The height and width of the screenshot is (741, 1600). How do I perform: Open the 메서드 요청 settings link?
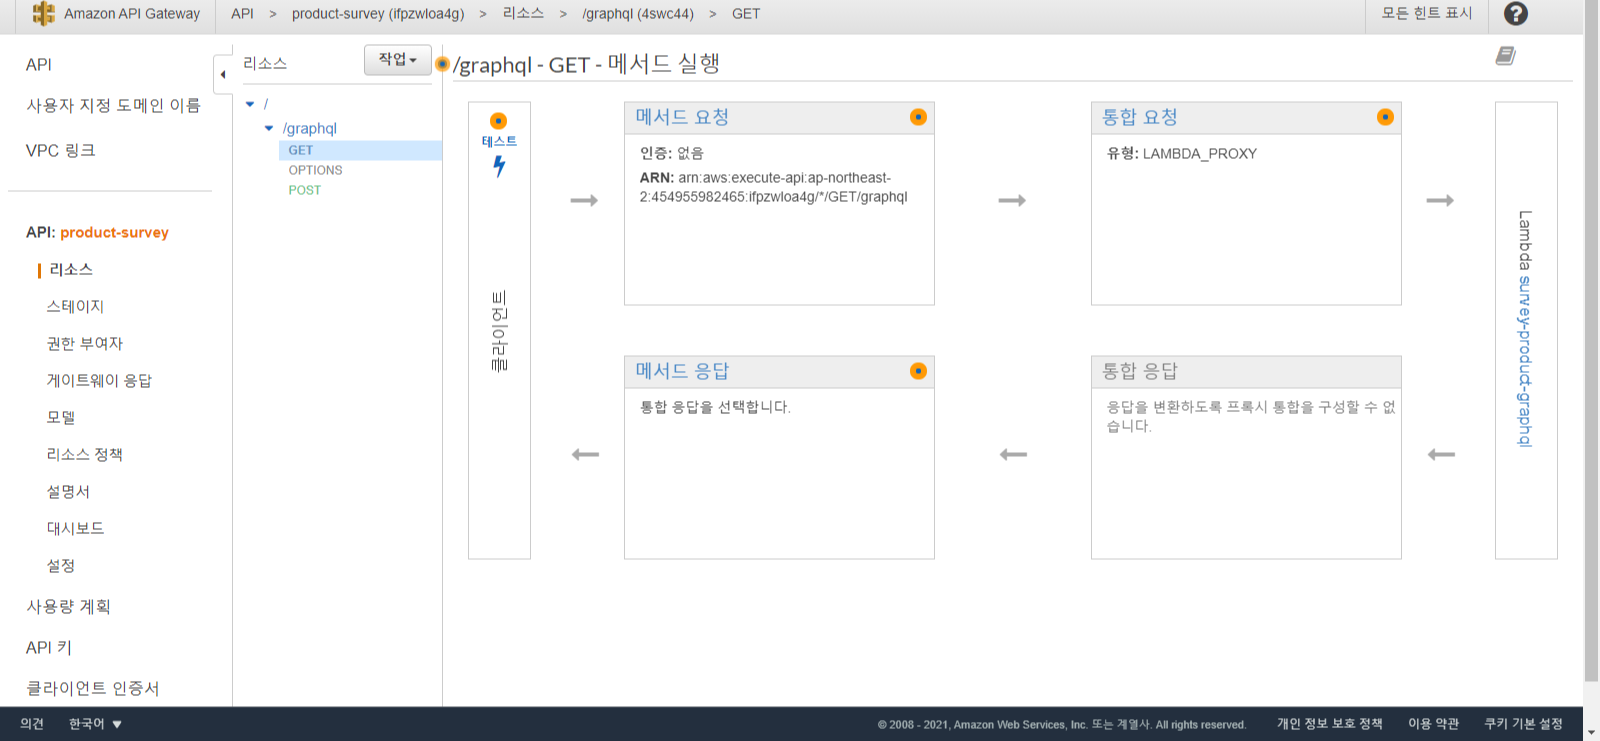coord(682,117)
